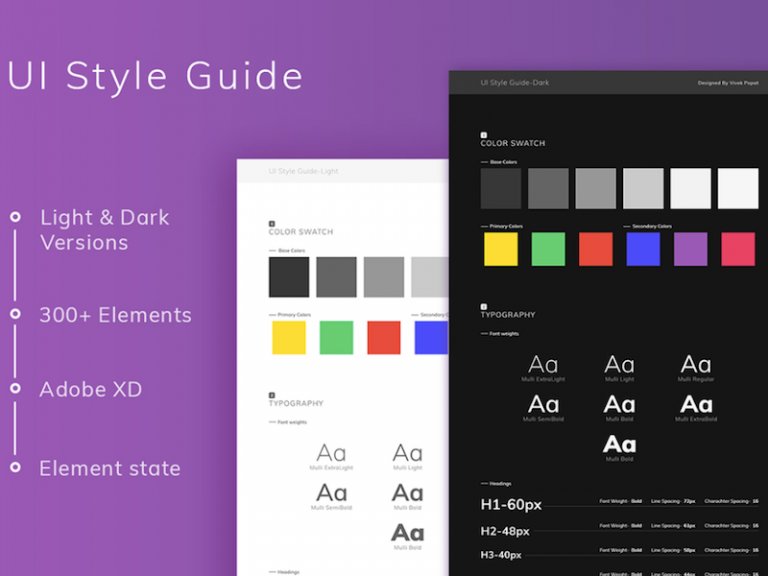
Task: Pick the red swatch in the light guide
Action: pos(384,337)
